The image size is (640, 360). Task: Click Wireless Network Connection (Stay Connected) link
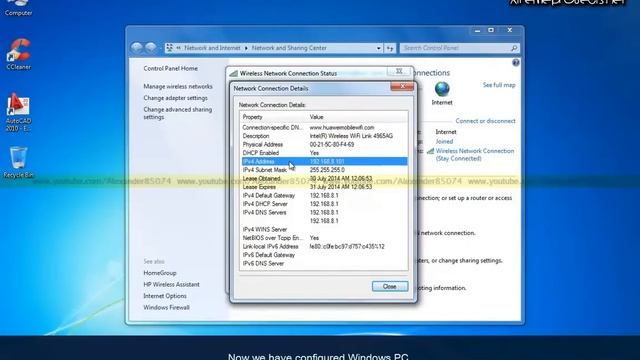click(474, 155)
